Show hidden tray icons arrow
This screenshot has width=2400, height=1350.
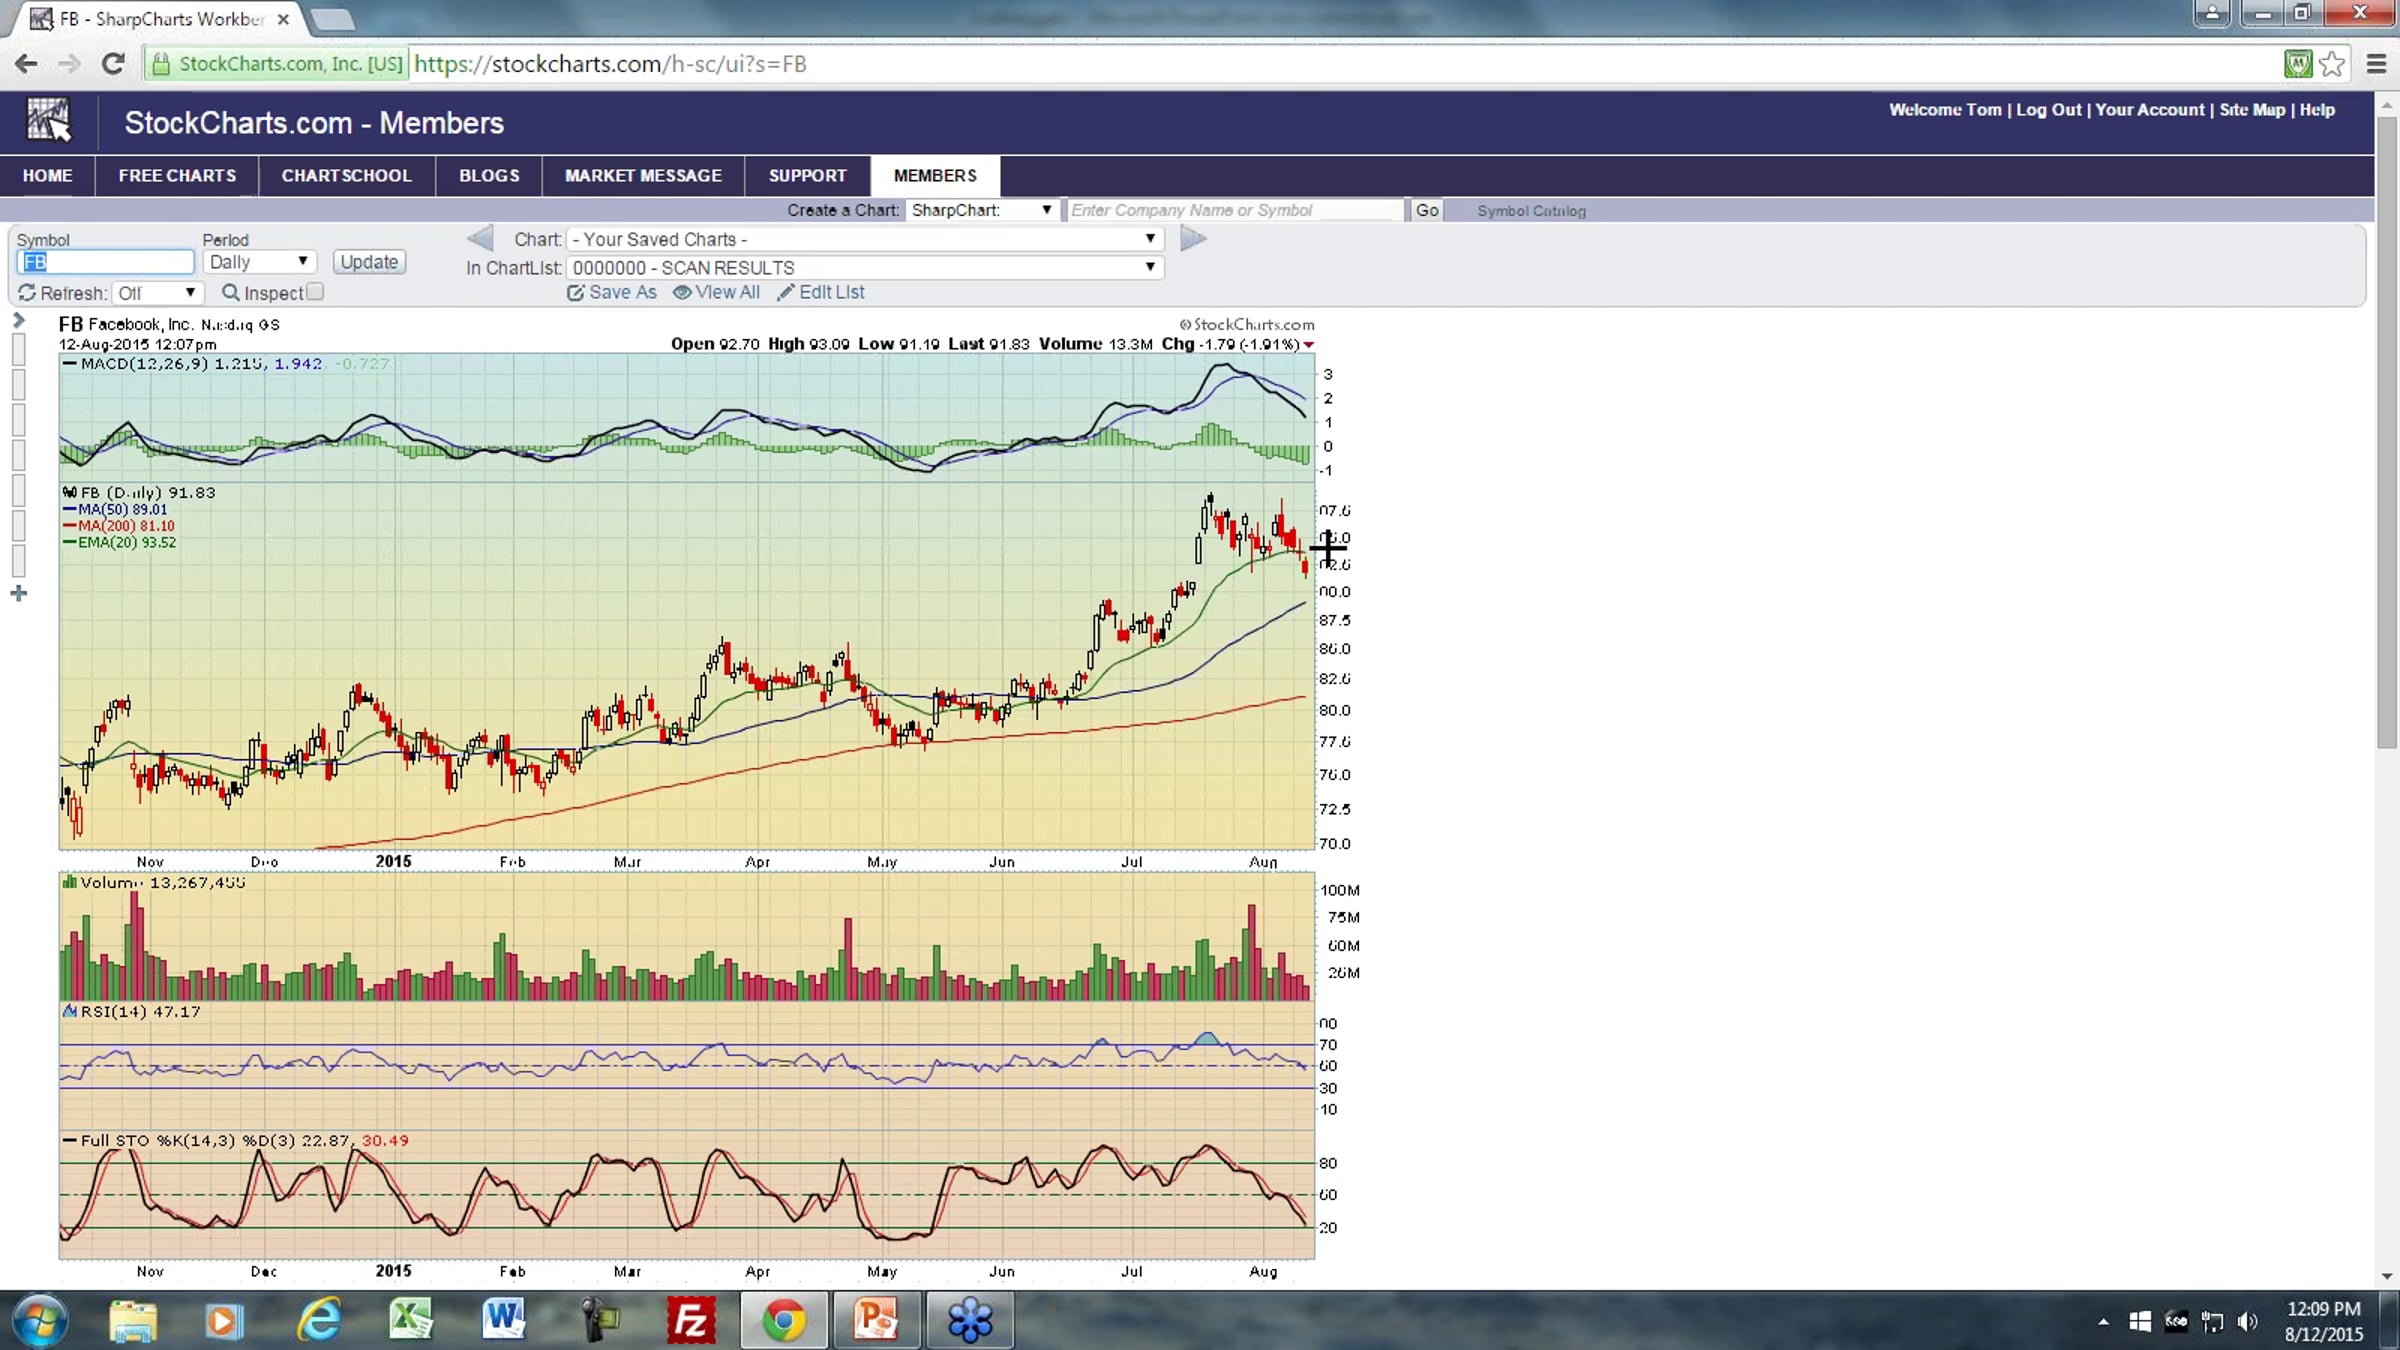tap(2104, 1322)
